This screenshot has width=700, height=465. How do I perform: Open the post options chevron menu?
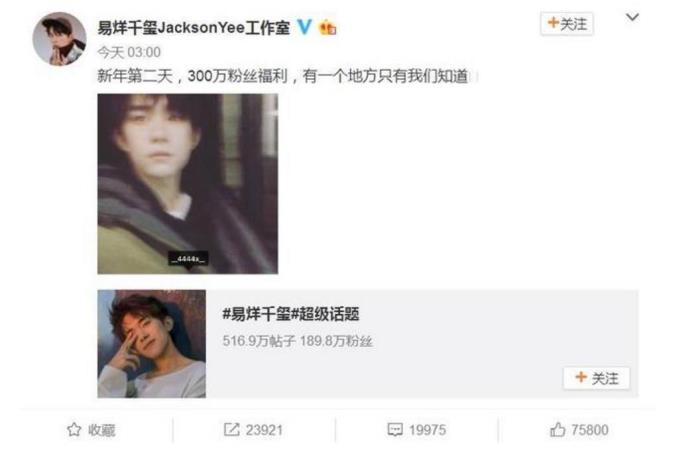click(x=632, y=17)
